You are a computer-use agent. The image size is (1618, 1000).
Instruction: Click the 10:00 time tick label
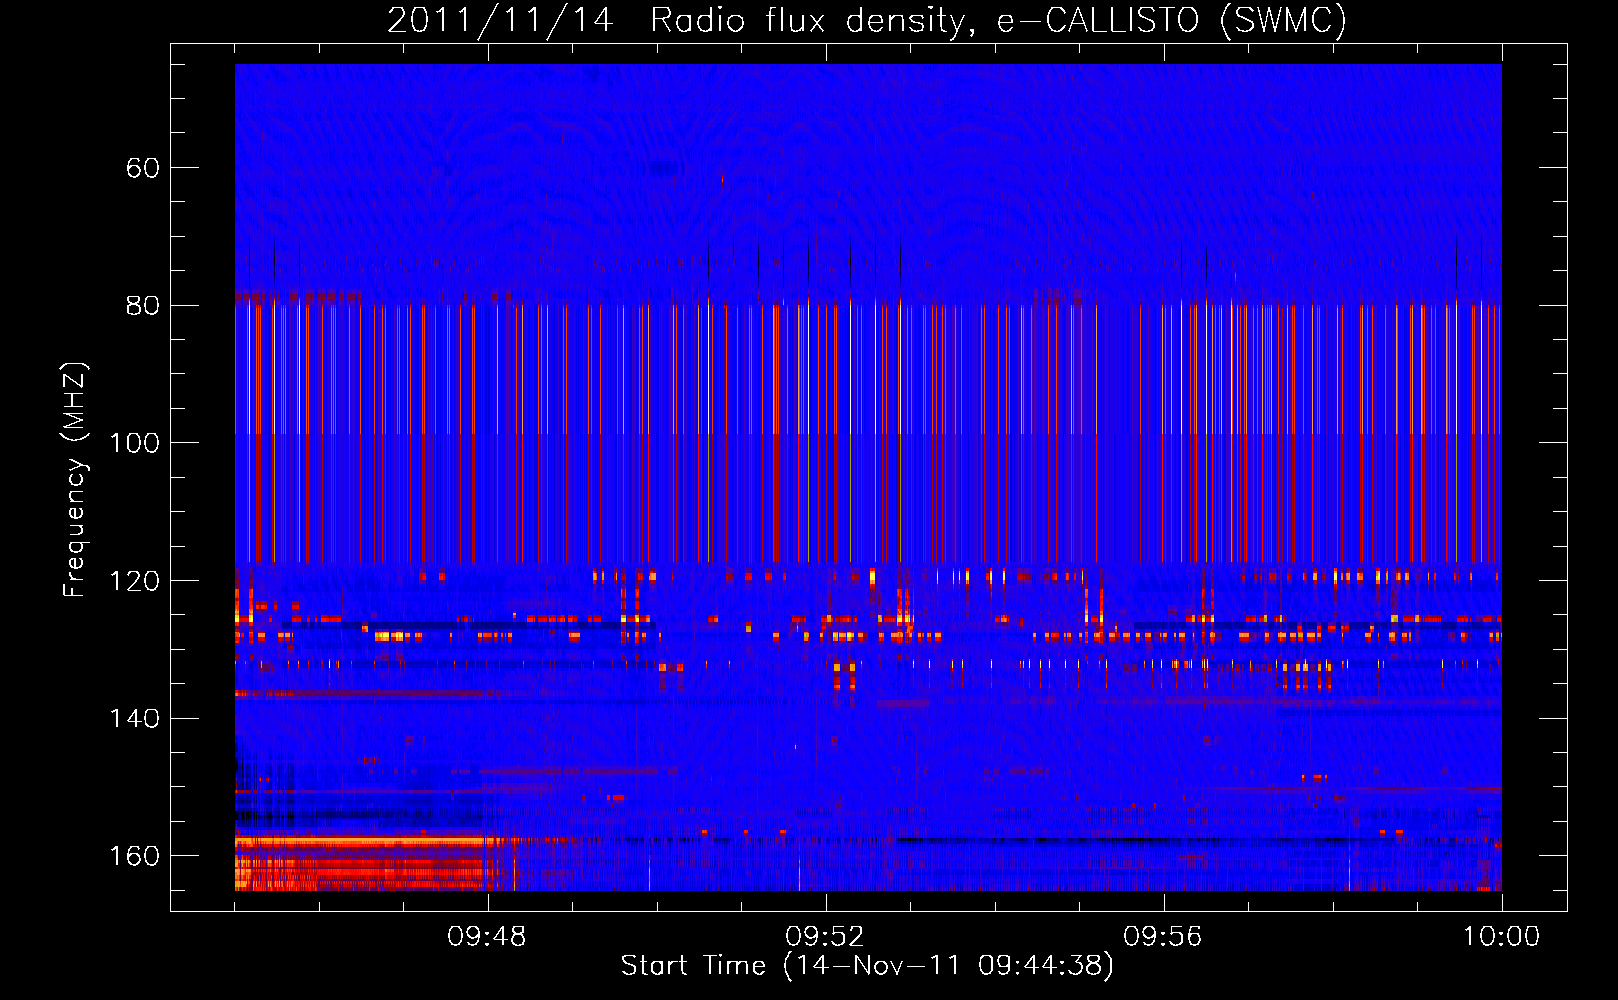(1502, 937)
